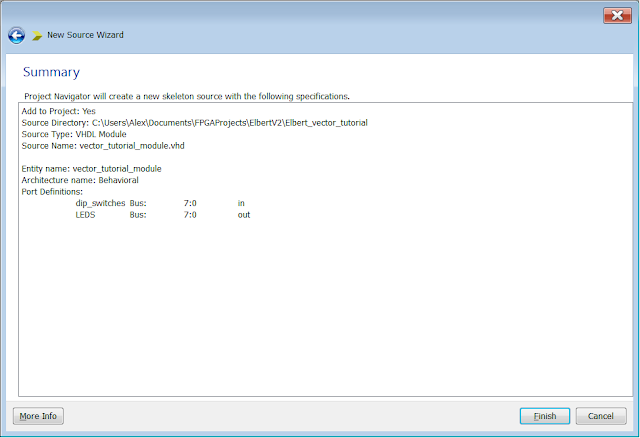Click the 'in' direction of dip_switches
640x438 pixels.
tap(241, 203)
